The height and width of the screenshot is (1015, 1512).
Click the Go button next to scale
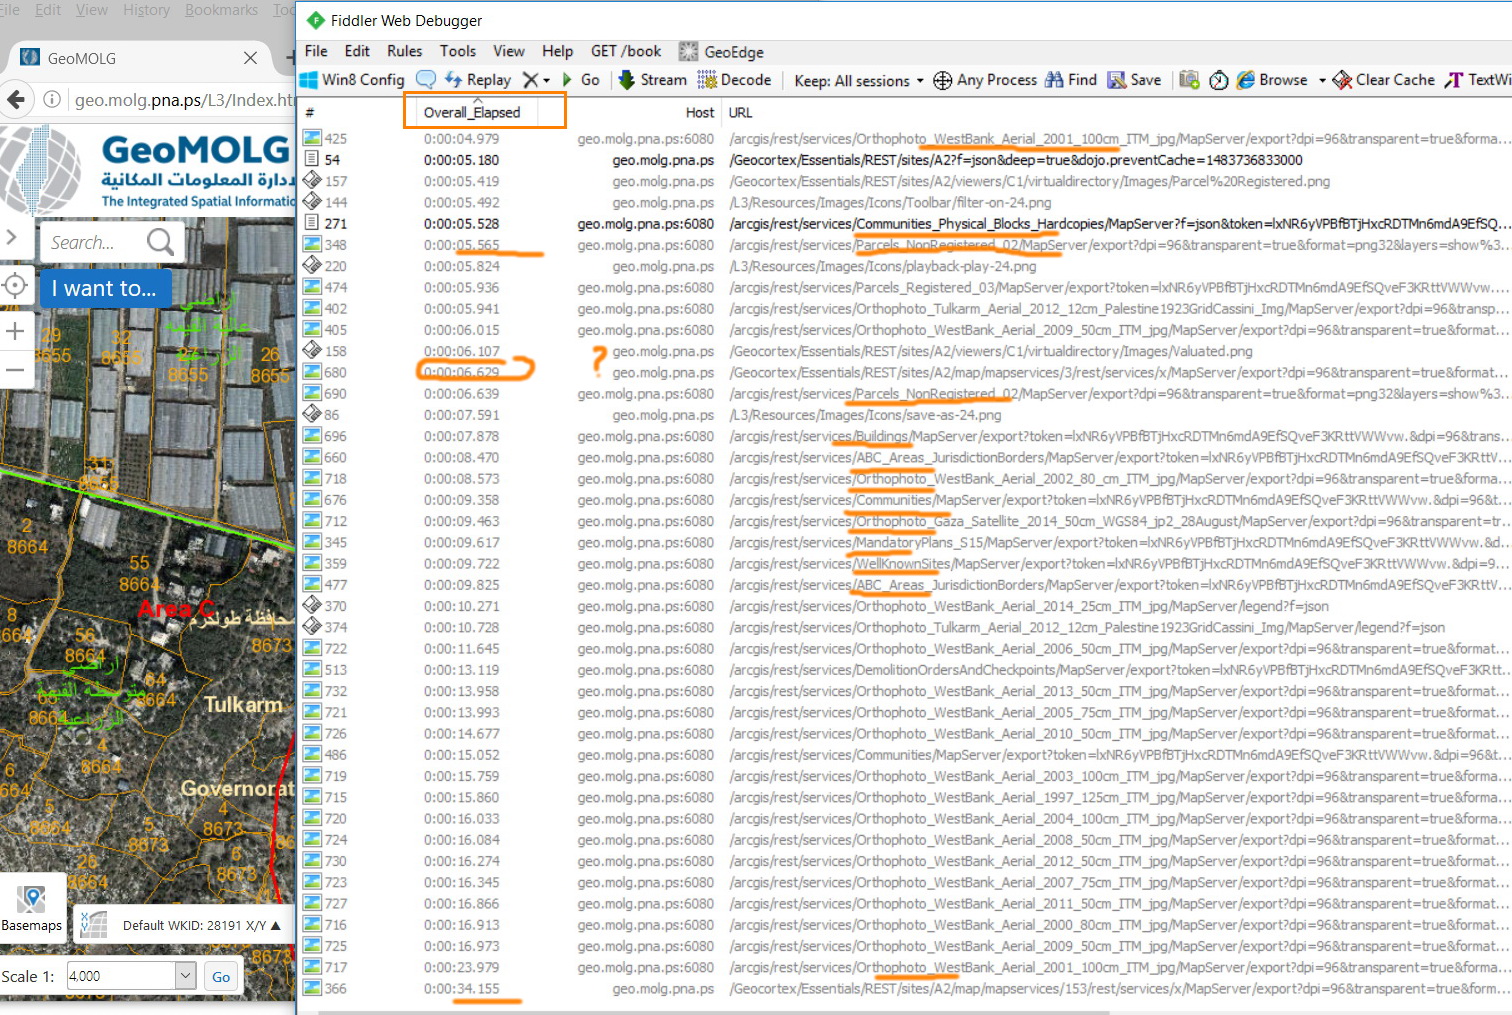pos(221,977)
